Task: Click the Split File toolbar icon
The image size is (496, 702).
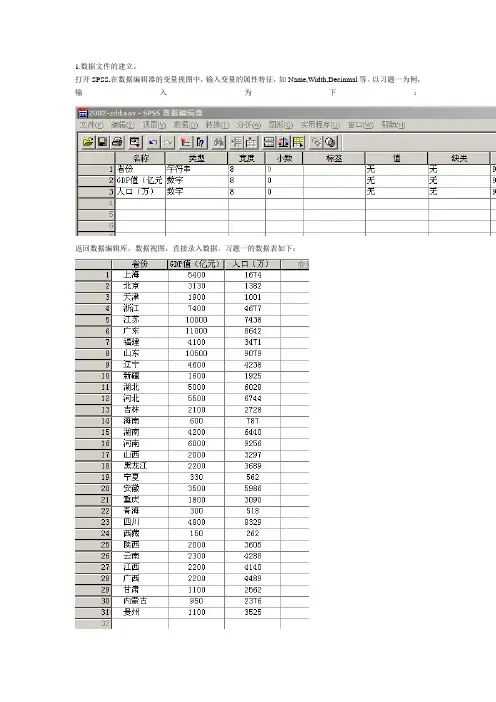Action: pyautogui.click(x=269, y=142)
